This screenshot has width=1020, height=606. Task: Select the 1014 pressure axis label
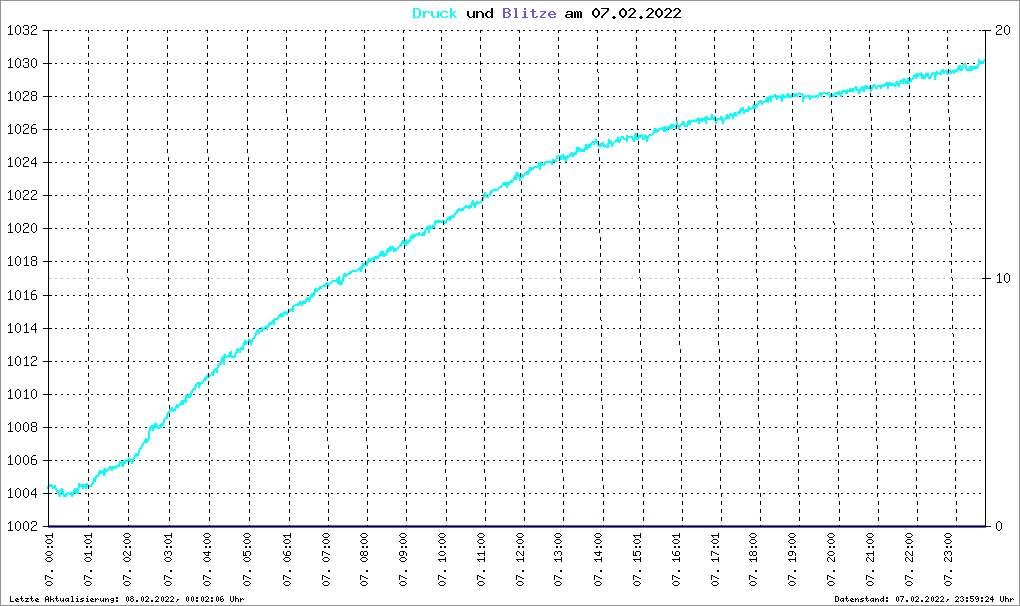(x=22, y=328)
